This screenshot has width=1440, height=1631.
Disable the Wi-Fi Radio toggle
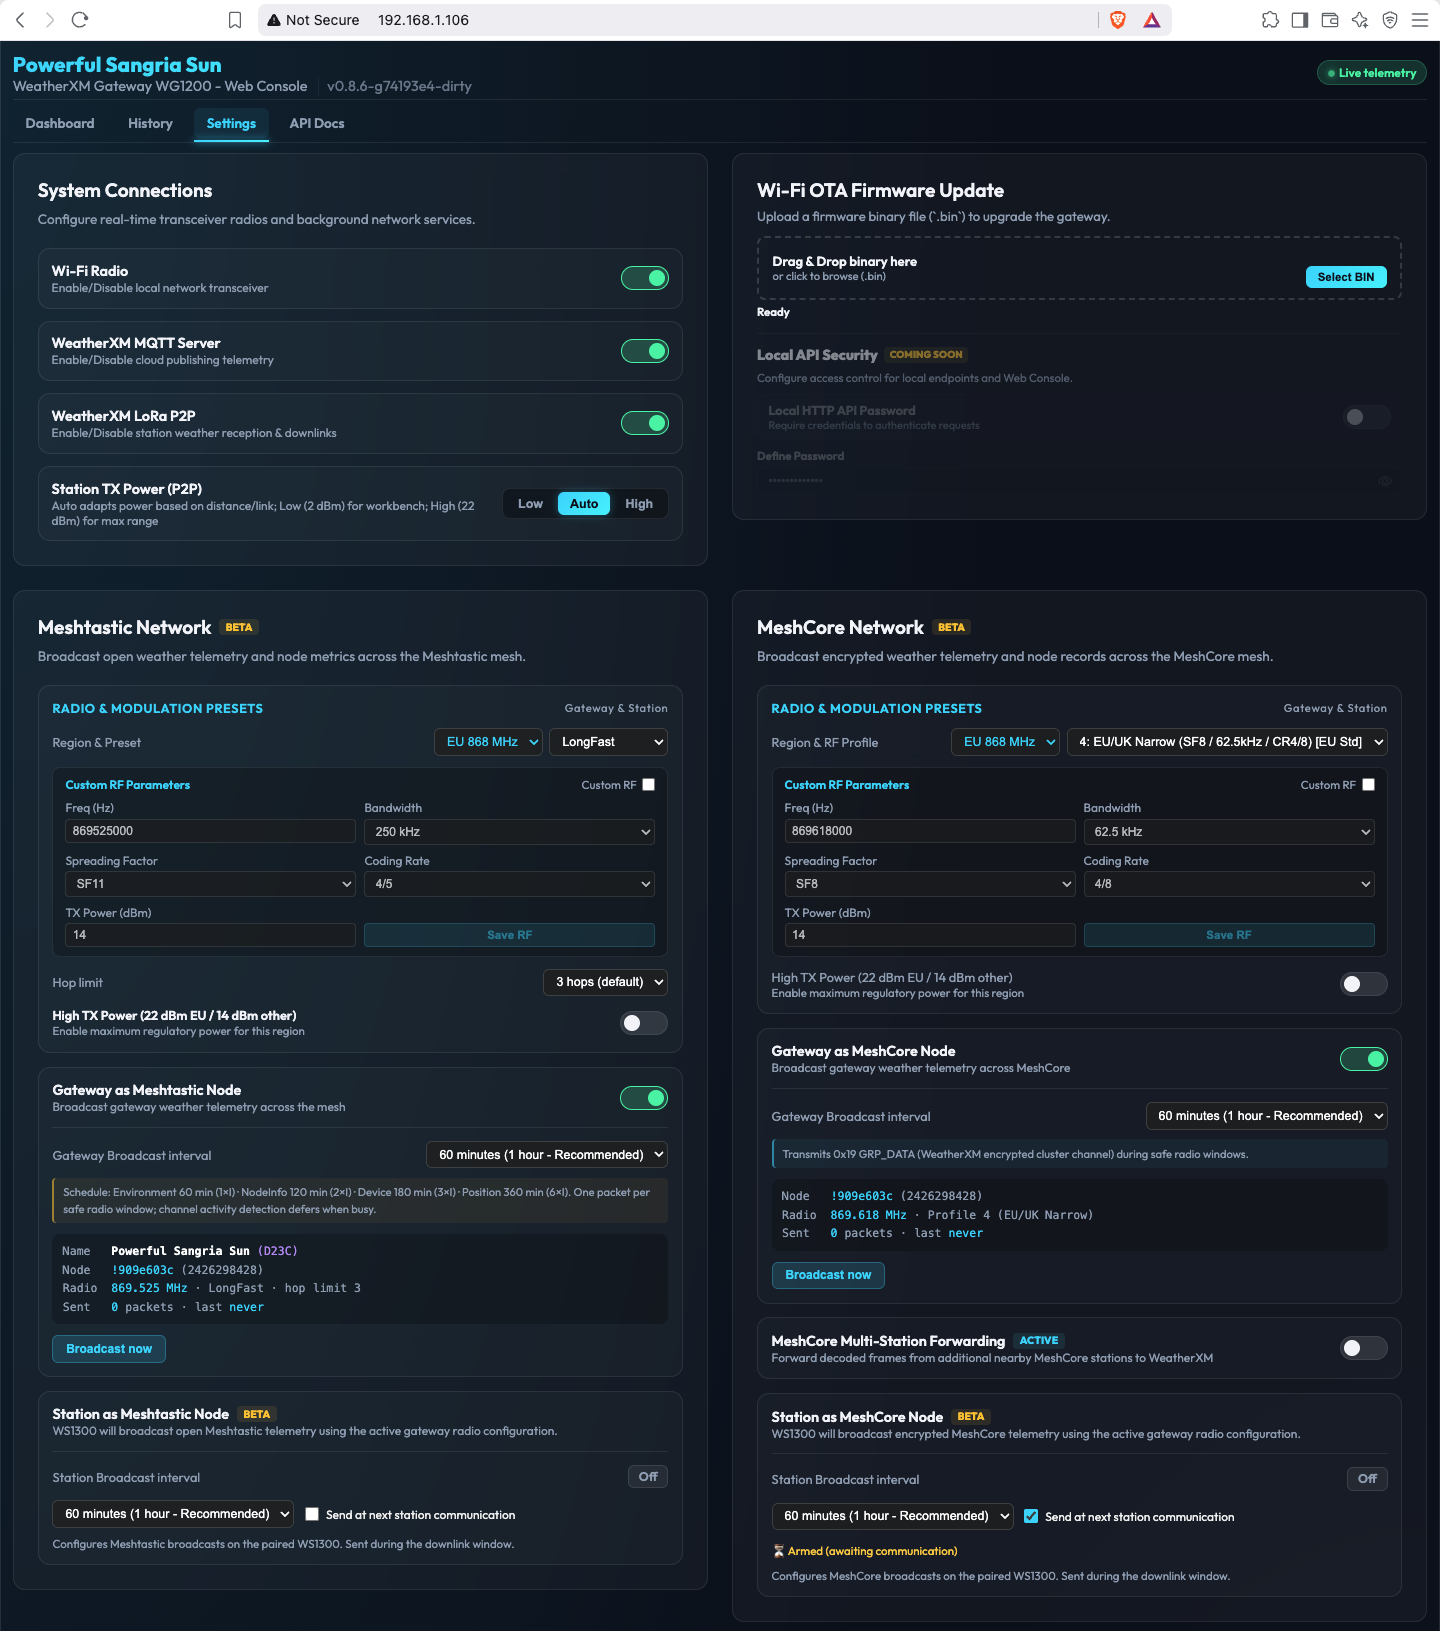pyautogui.click(x=645, y=278)
